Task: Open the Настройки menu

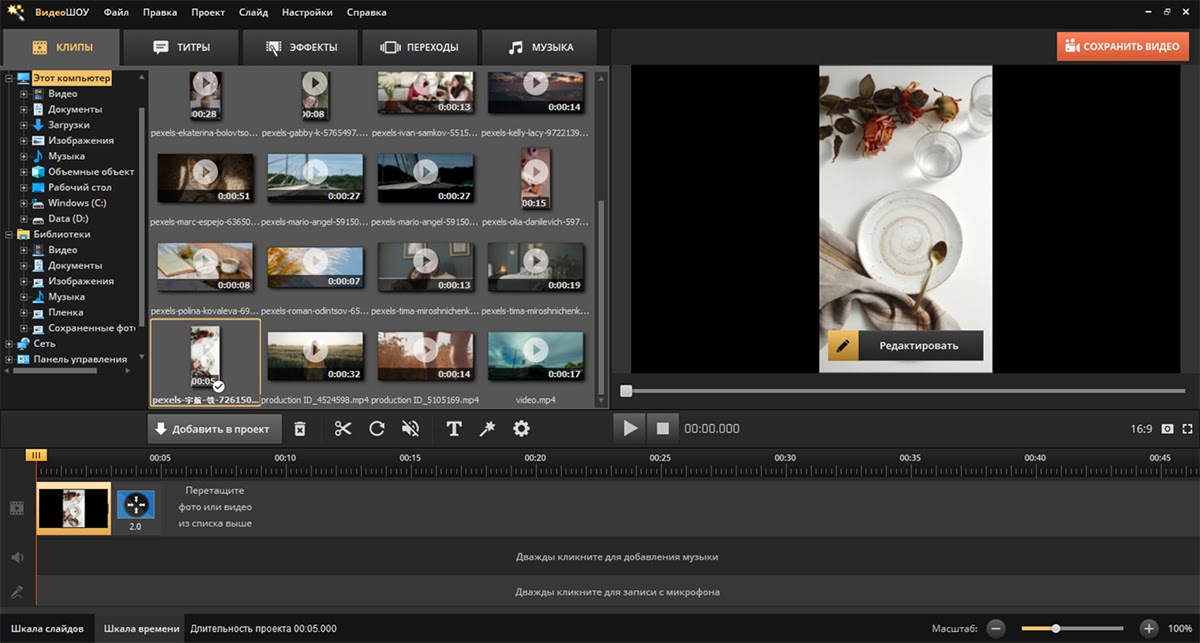Action: pos(305,13)
